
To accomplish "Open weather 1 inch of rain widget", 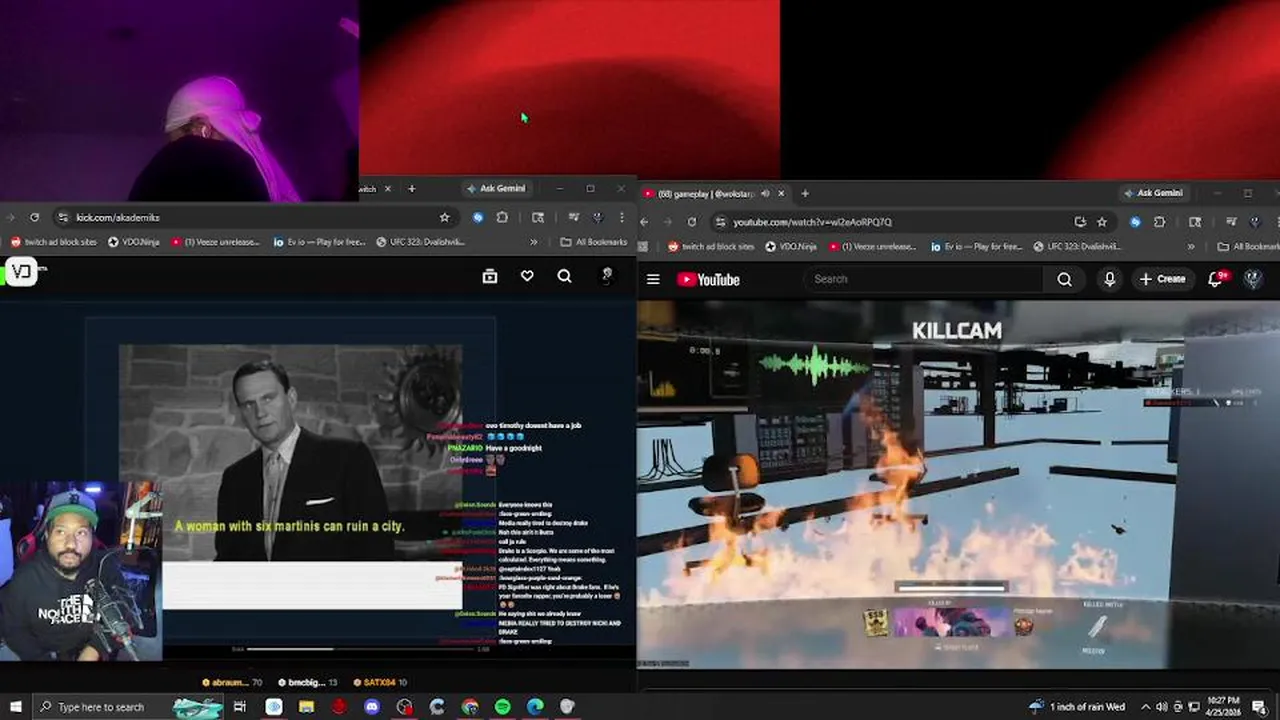I will (x=1075, y=707).
